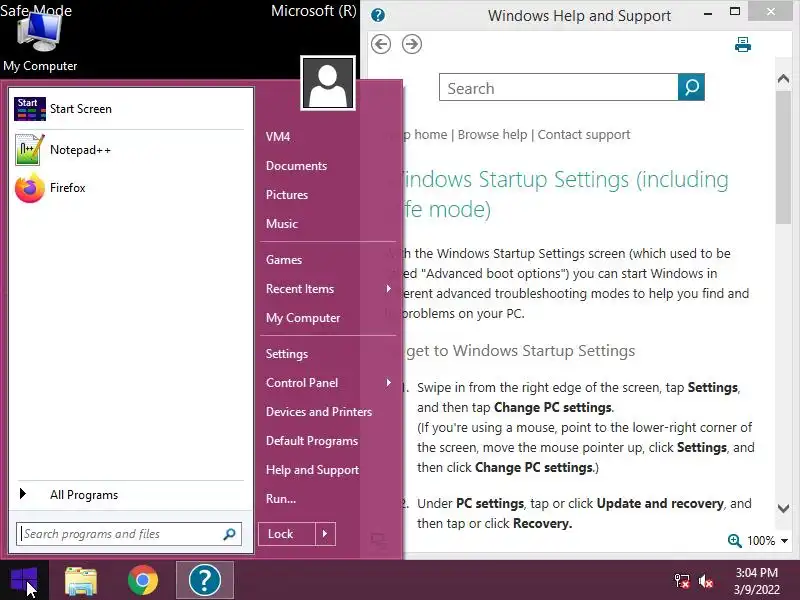Open Start Screen from start menu
The image size is (800, 600).
point(131,109)
